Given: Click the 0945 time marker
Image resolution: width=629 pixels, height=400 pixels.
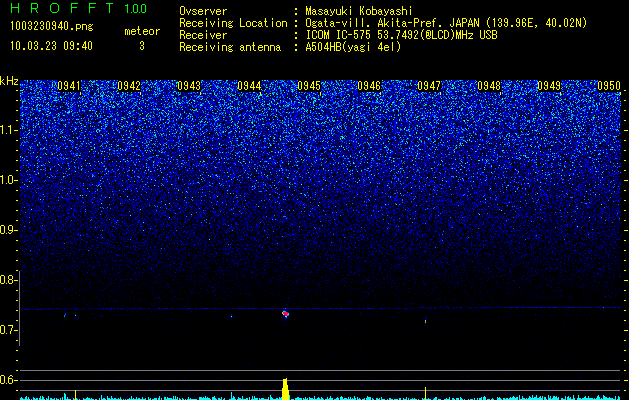Looking at the screenshot, I should coord(309,86).
